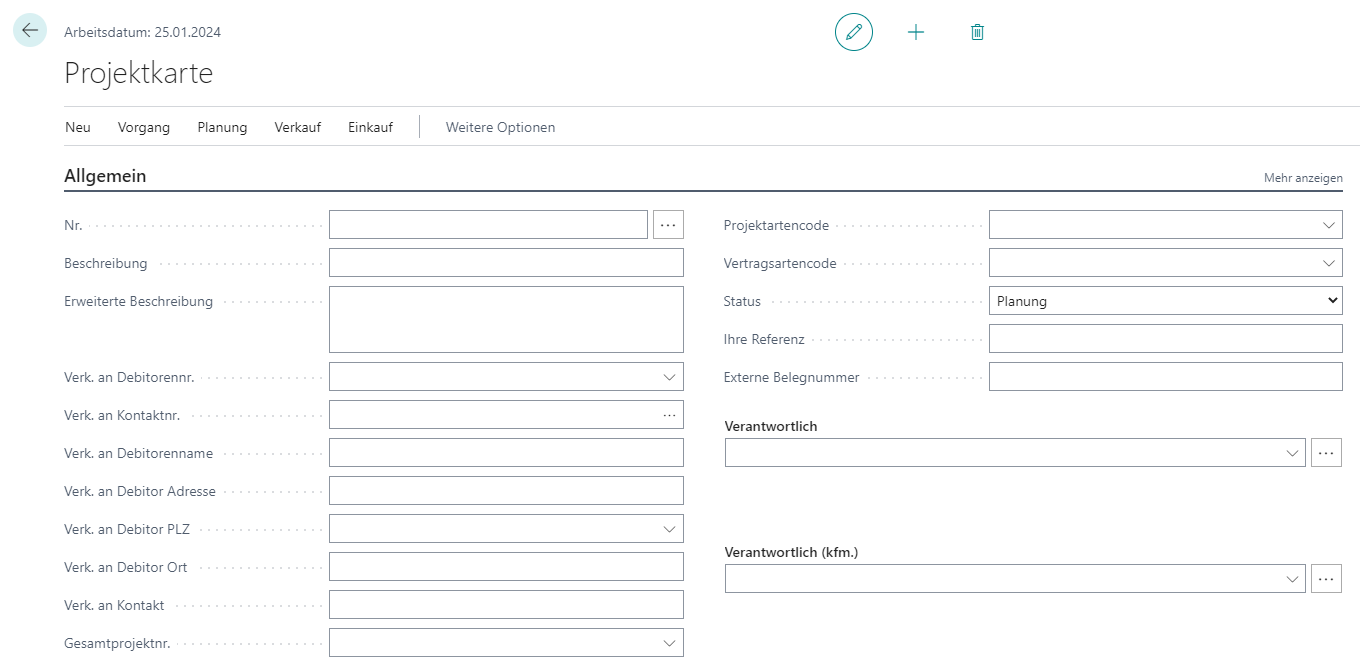Open the Neu menu
The image size is (1360, 668).
pos(78,127)
